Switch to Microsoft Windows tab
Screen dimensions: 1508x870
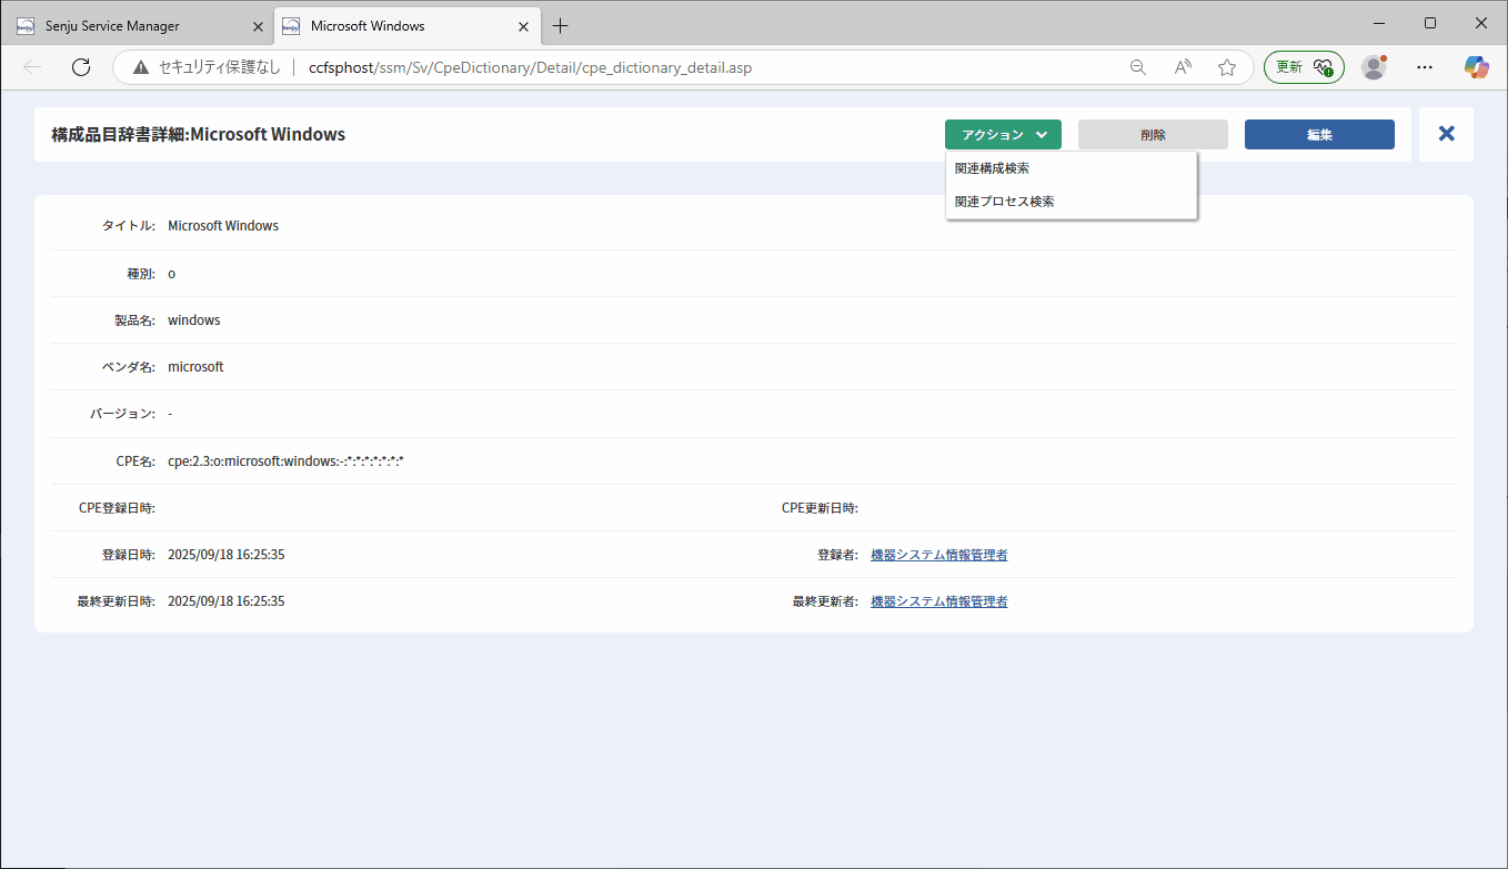(x=407, y=26)
